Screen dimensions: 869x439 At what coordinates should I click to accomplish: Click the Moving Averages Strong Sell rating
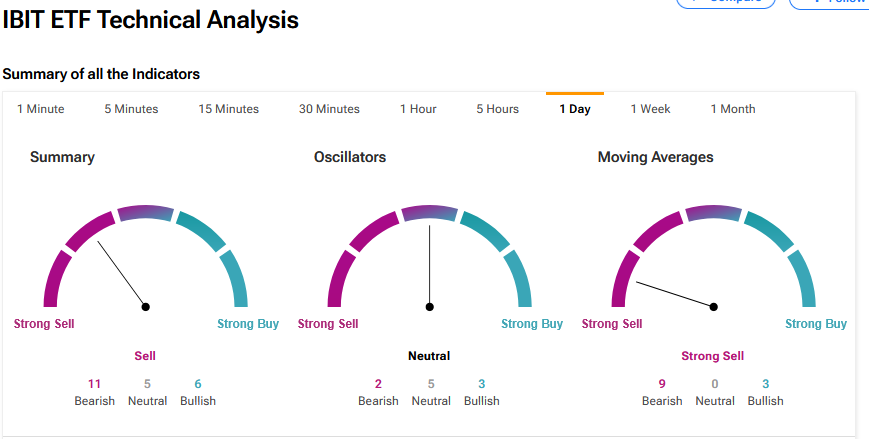pyautogui.click(x=712, y=356)
